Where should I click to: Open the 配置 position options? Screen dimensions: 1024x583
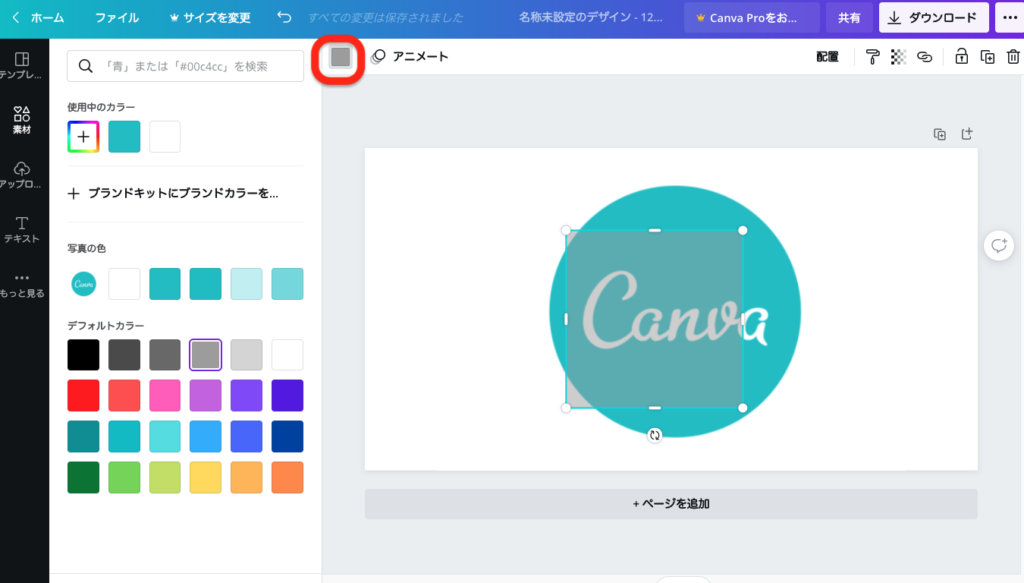click(827, 57)
